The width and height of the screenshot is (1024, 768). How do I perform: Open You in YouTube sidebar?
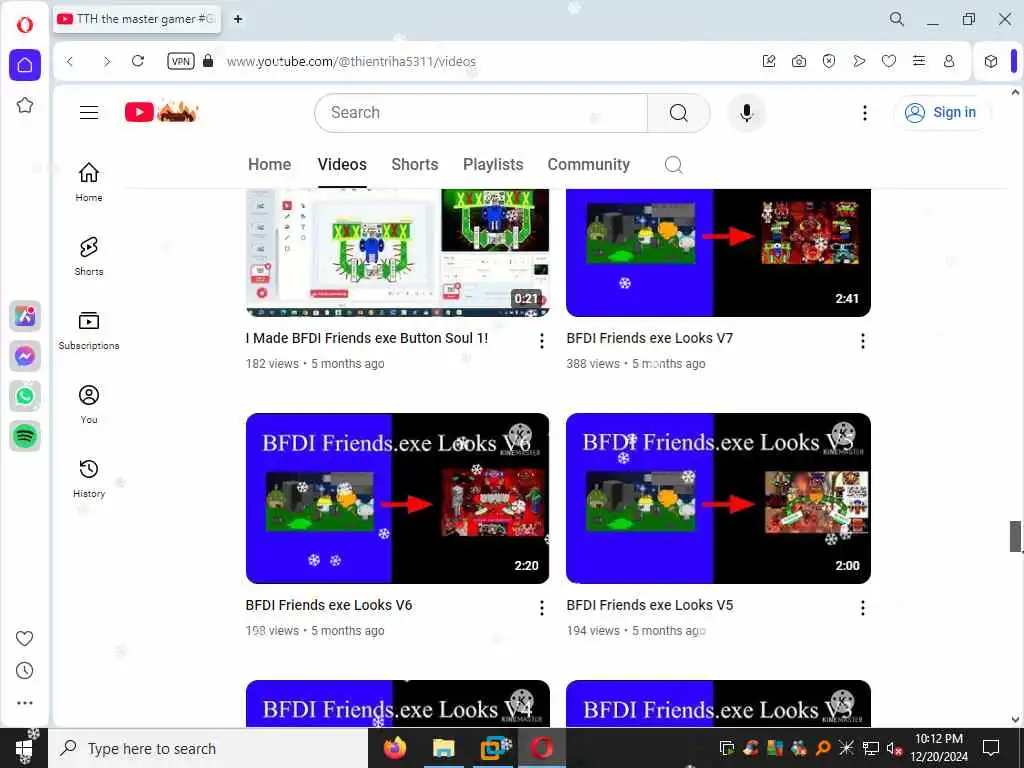point(89,405)
